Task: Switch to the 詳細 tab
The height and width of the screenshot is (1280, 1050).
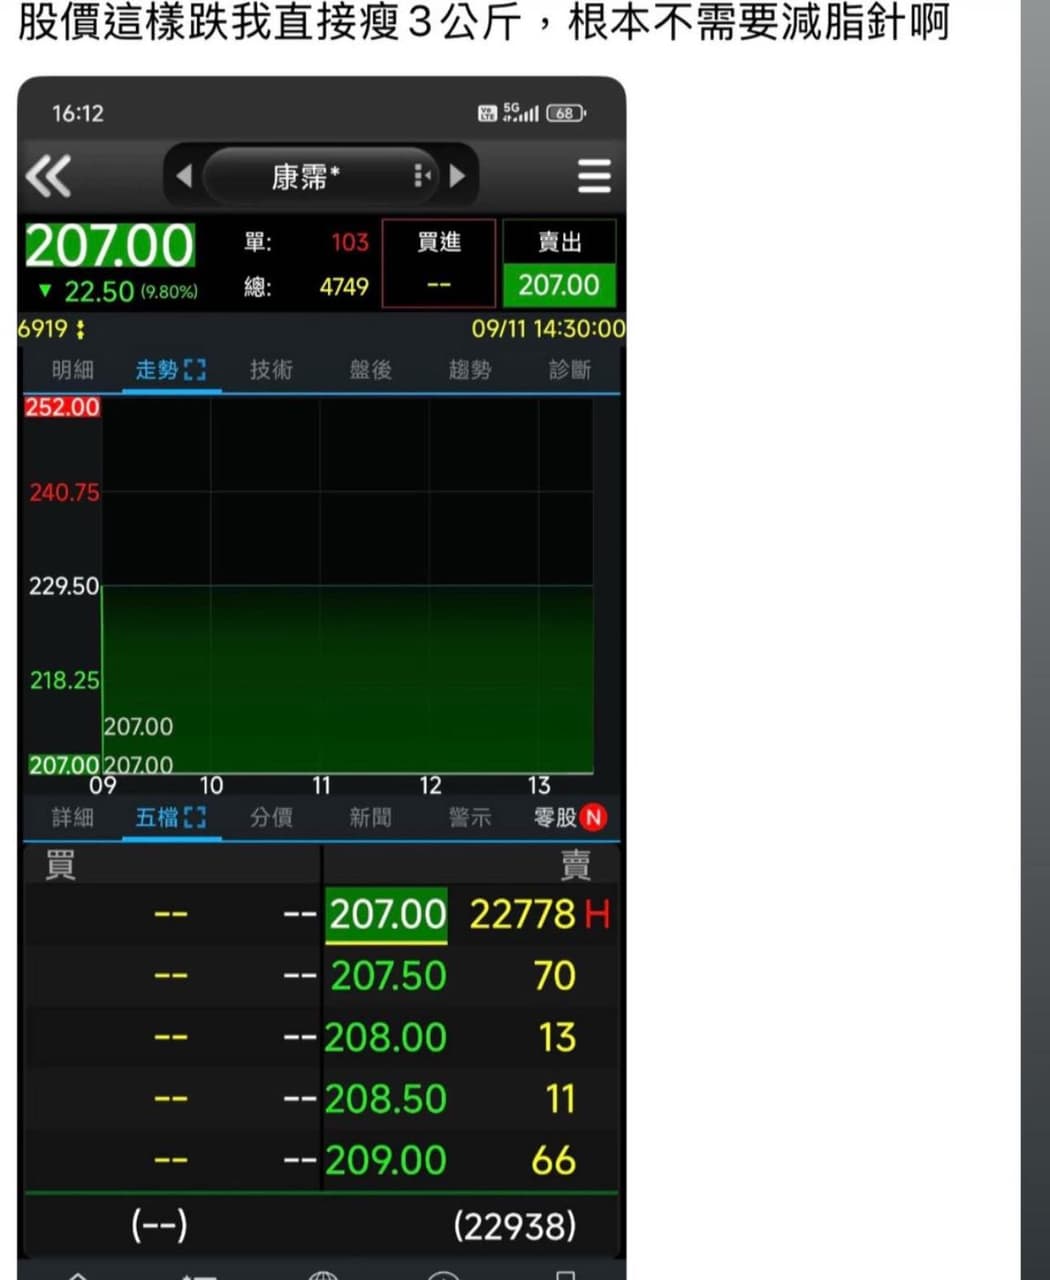Action: [x=72, y=818]
